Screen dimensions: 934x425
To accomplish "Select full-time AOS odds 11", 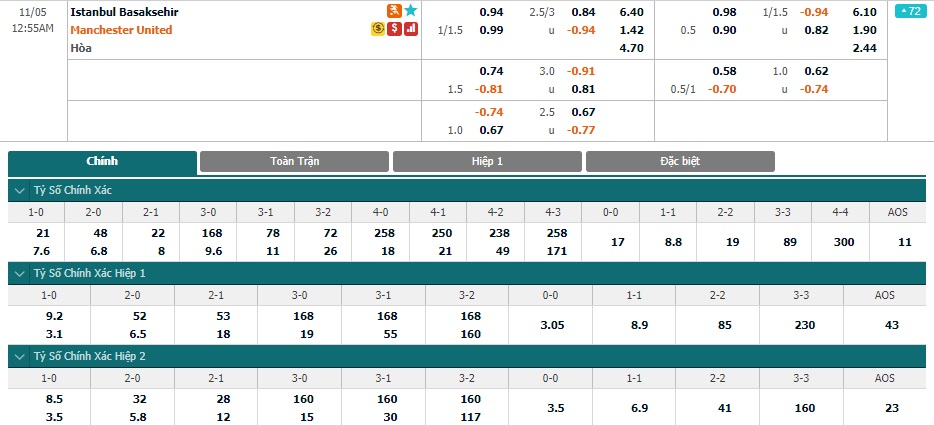I will 904,242.
